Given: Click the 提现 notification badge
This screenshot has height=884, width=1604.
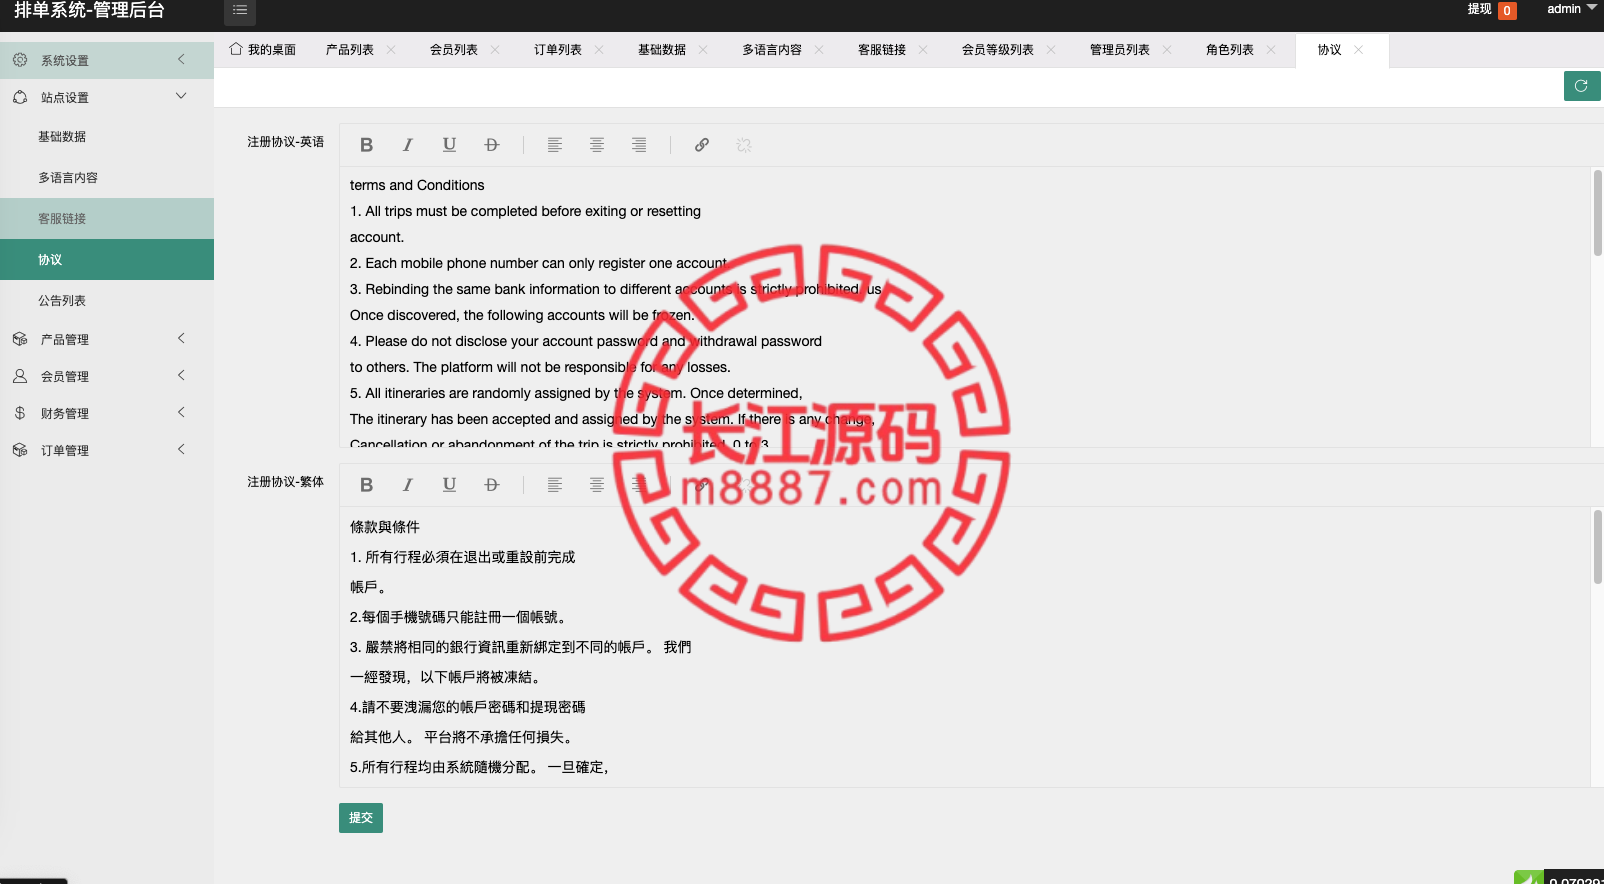Looking at the screenshot, I should point(1507,11).
